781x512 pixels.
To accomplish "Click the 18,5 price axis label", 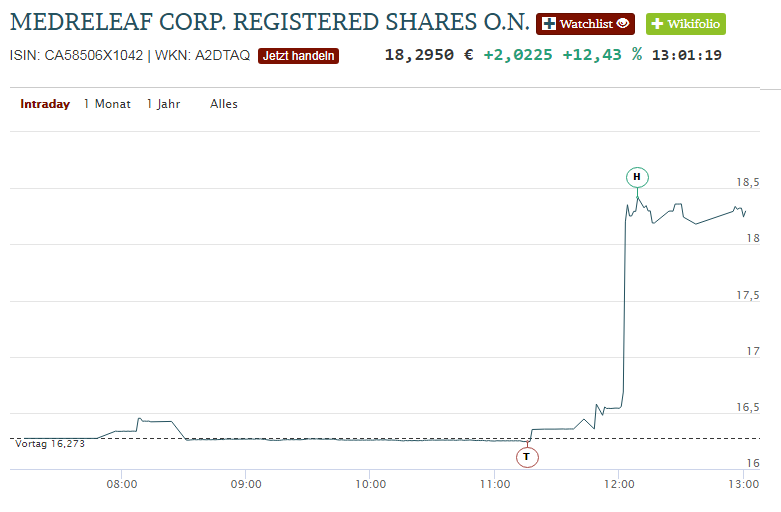I will pyautogui.click(x=748, y=182).
